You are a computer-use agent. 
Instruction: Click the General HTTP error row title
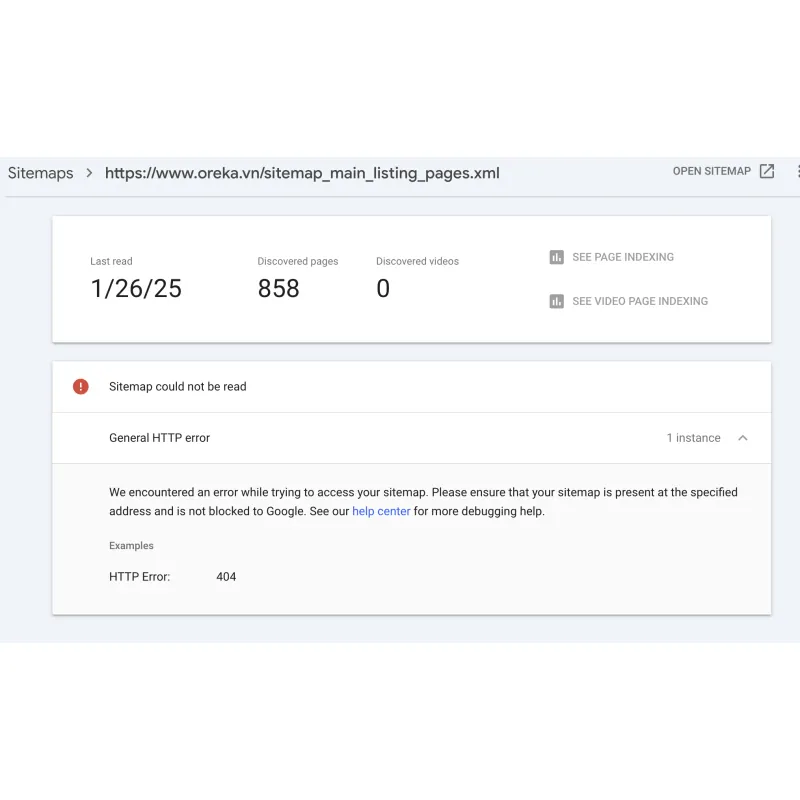click(159, 438)
